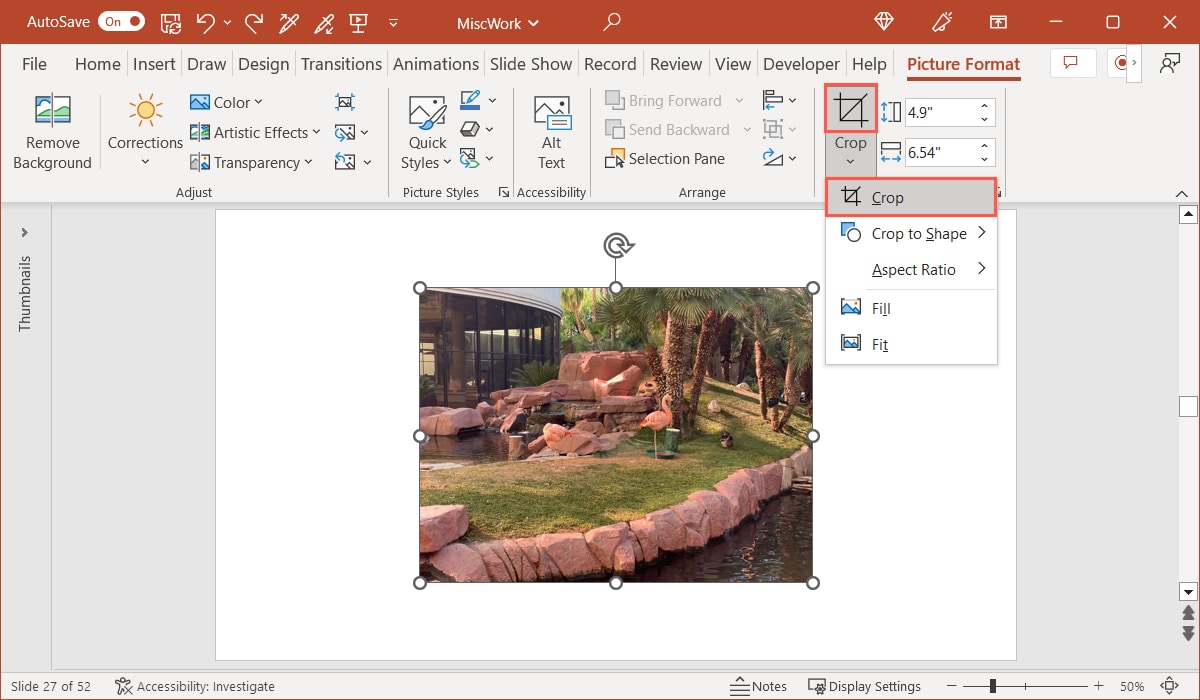Click the Compress Pictures icon
The image size is (1200, 700).
click(345, 101)
